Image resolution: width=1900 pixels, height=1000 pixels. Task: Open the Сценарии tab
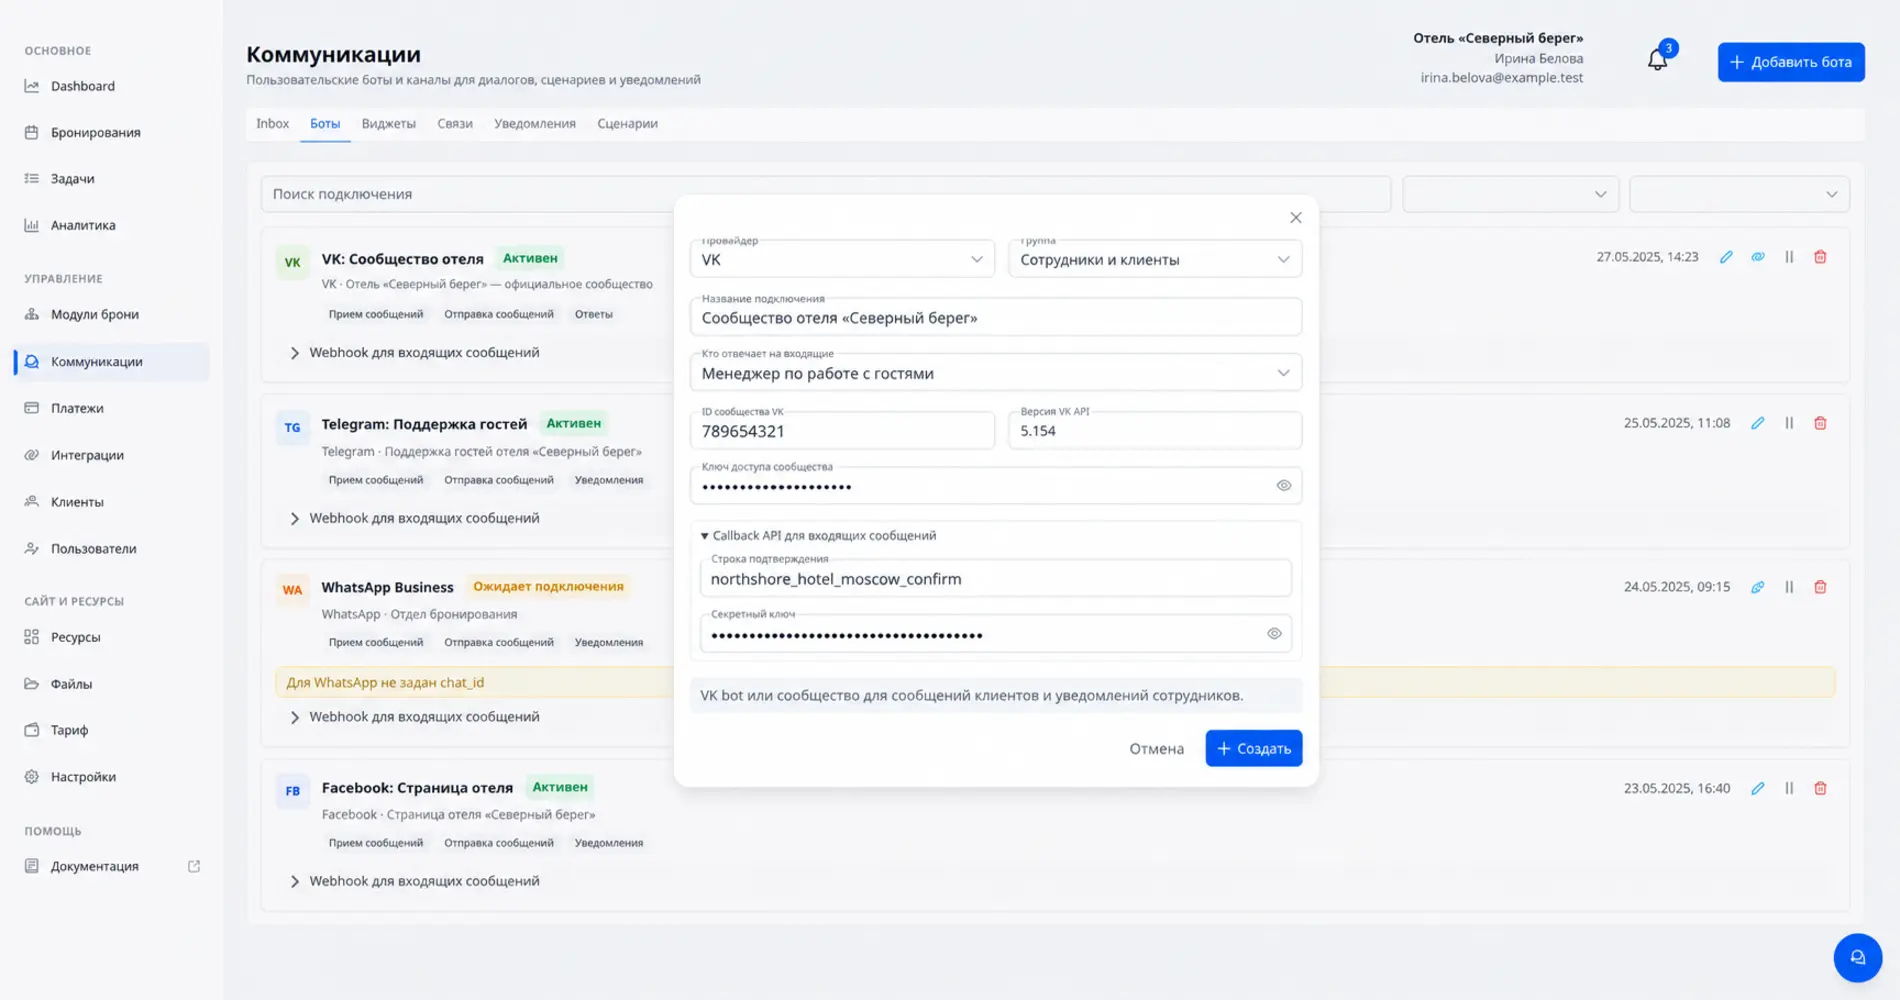(627, 124)
